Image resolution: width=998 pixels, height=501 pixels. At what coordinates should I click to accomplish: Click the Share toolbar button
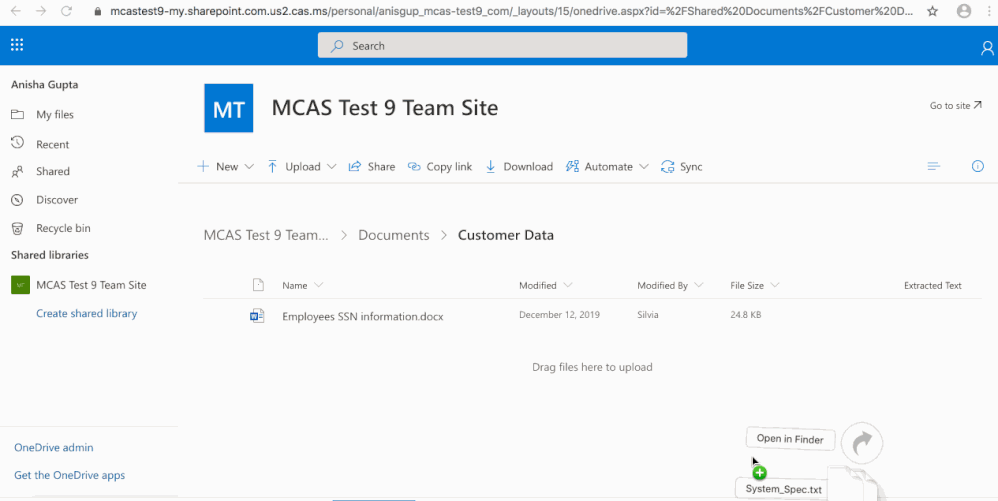pos(372,167)
